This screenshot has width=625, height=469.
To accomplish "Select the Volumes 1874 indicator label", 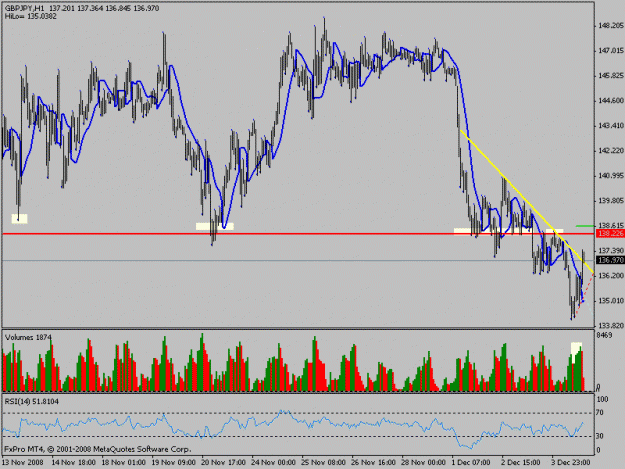I will (28, 338).
